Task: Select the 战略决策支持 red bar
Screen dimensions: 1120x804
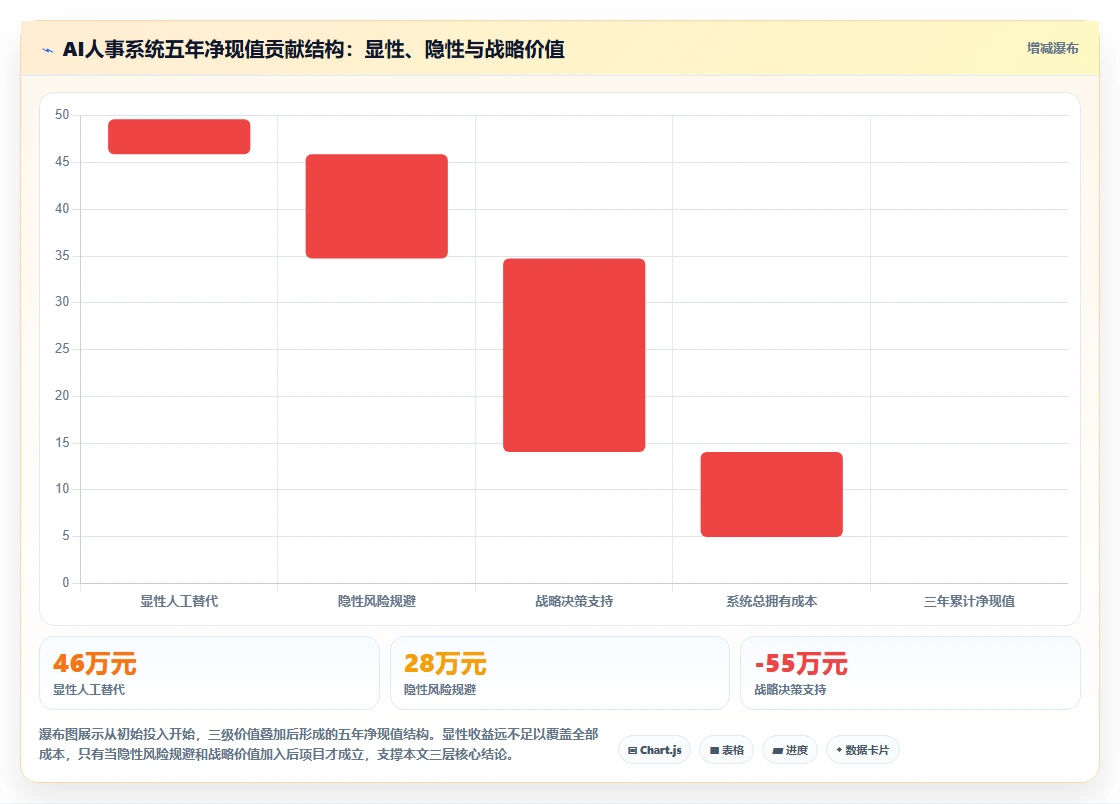Action: pos(574,355)
